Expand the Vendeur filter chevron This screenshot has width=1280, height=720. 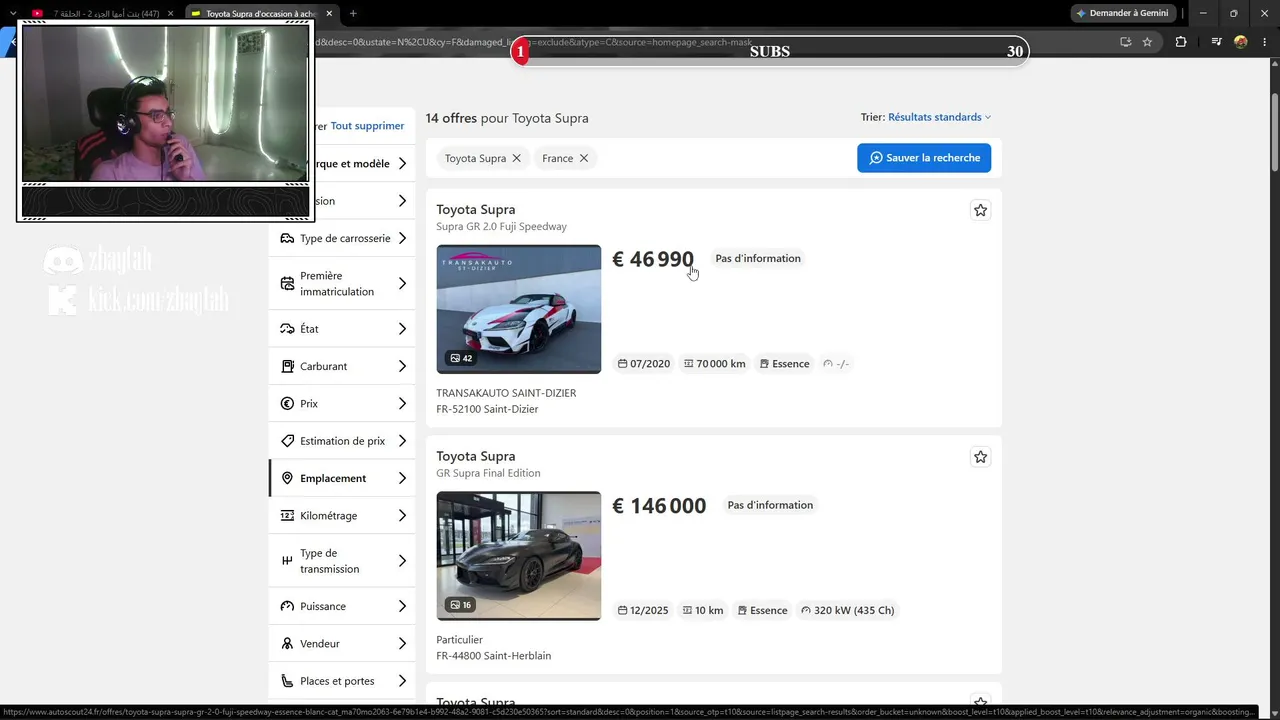click(x=402, y=644)
